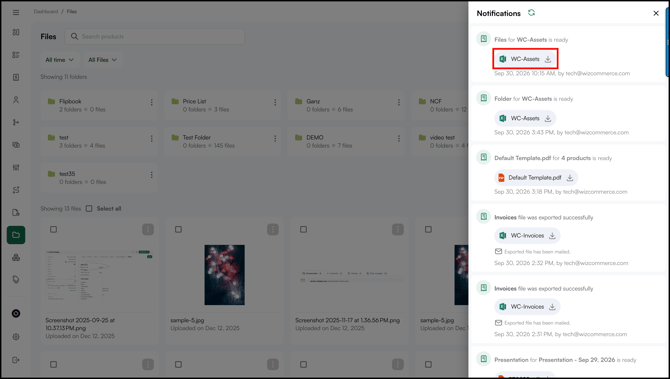
Task: Click the logout icon at the sidebar bottom
Action: coord(16,360)
